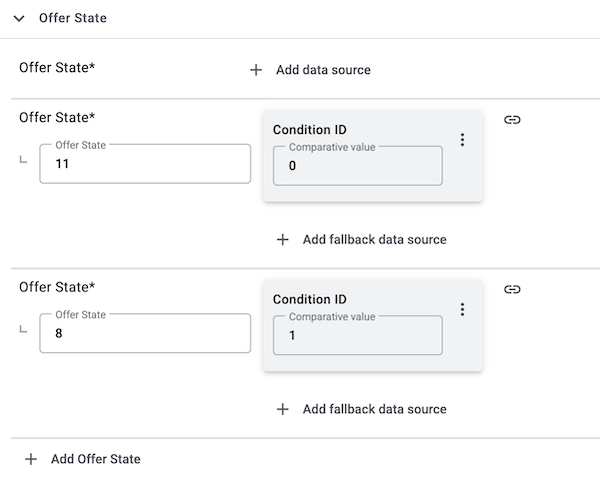Open three-dot menu for Condition ID 1
The width and height of the screenshot is (600, 489).
[x=462, y=310]
